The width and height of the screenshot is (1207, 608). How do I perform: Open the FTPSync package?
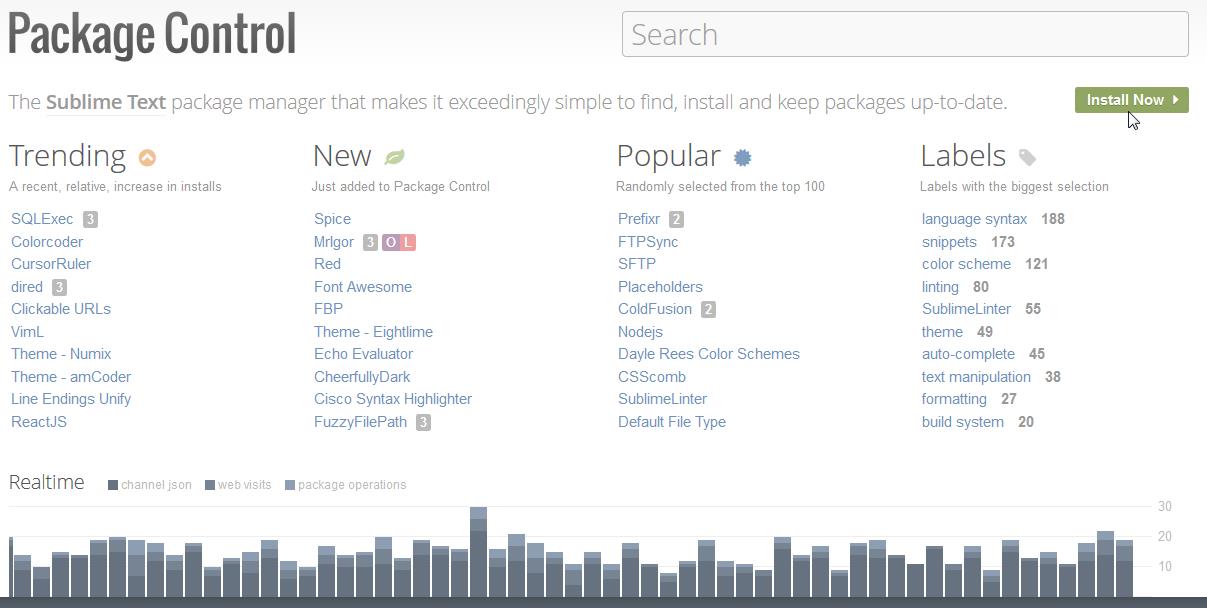point(648,242)
